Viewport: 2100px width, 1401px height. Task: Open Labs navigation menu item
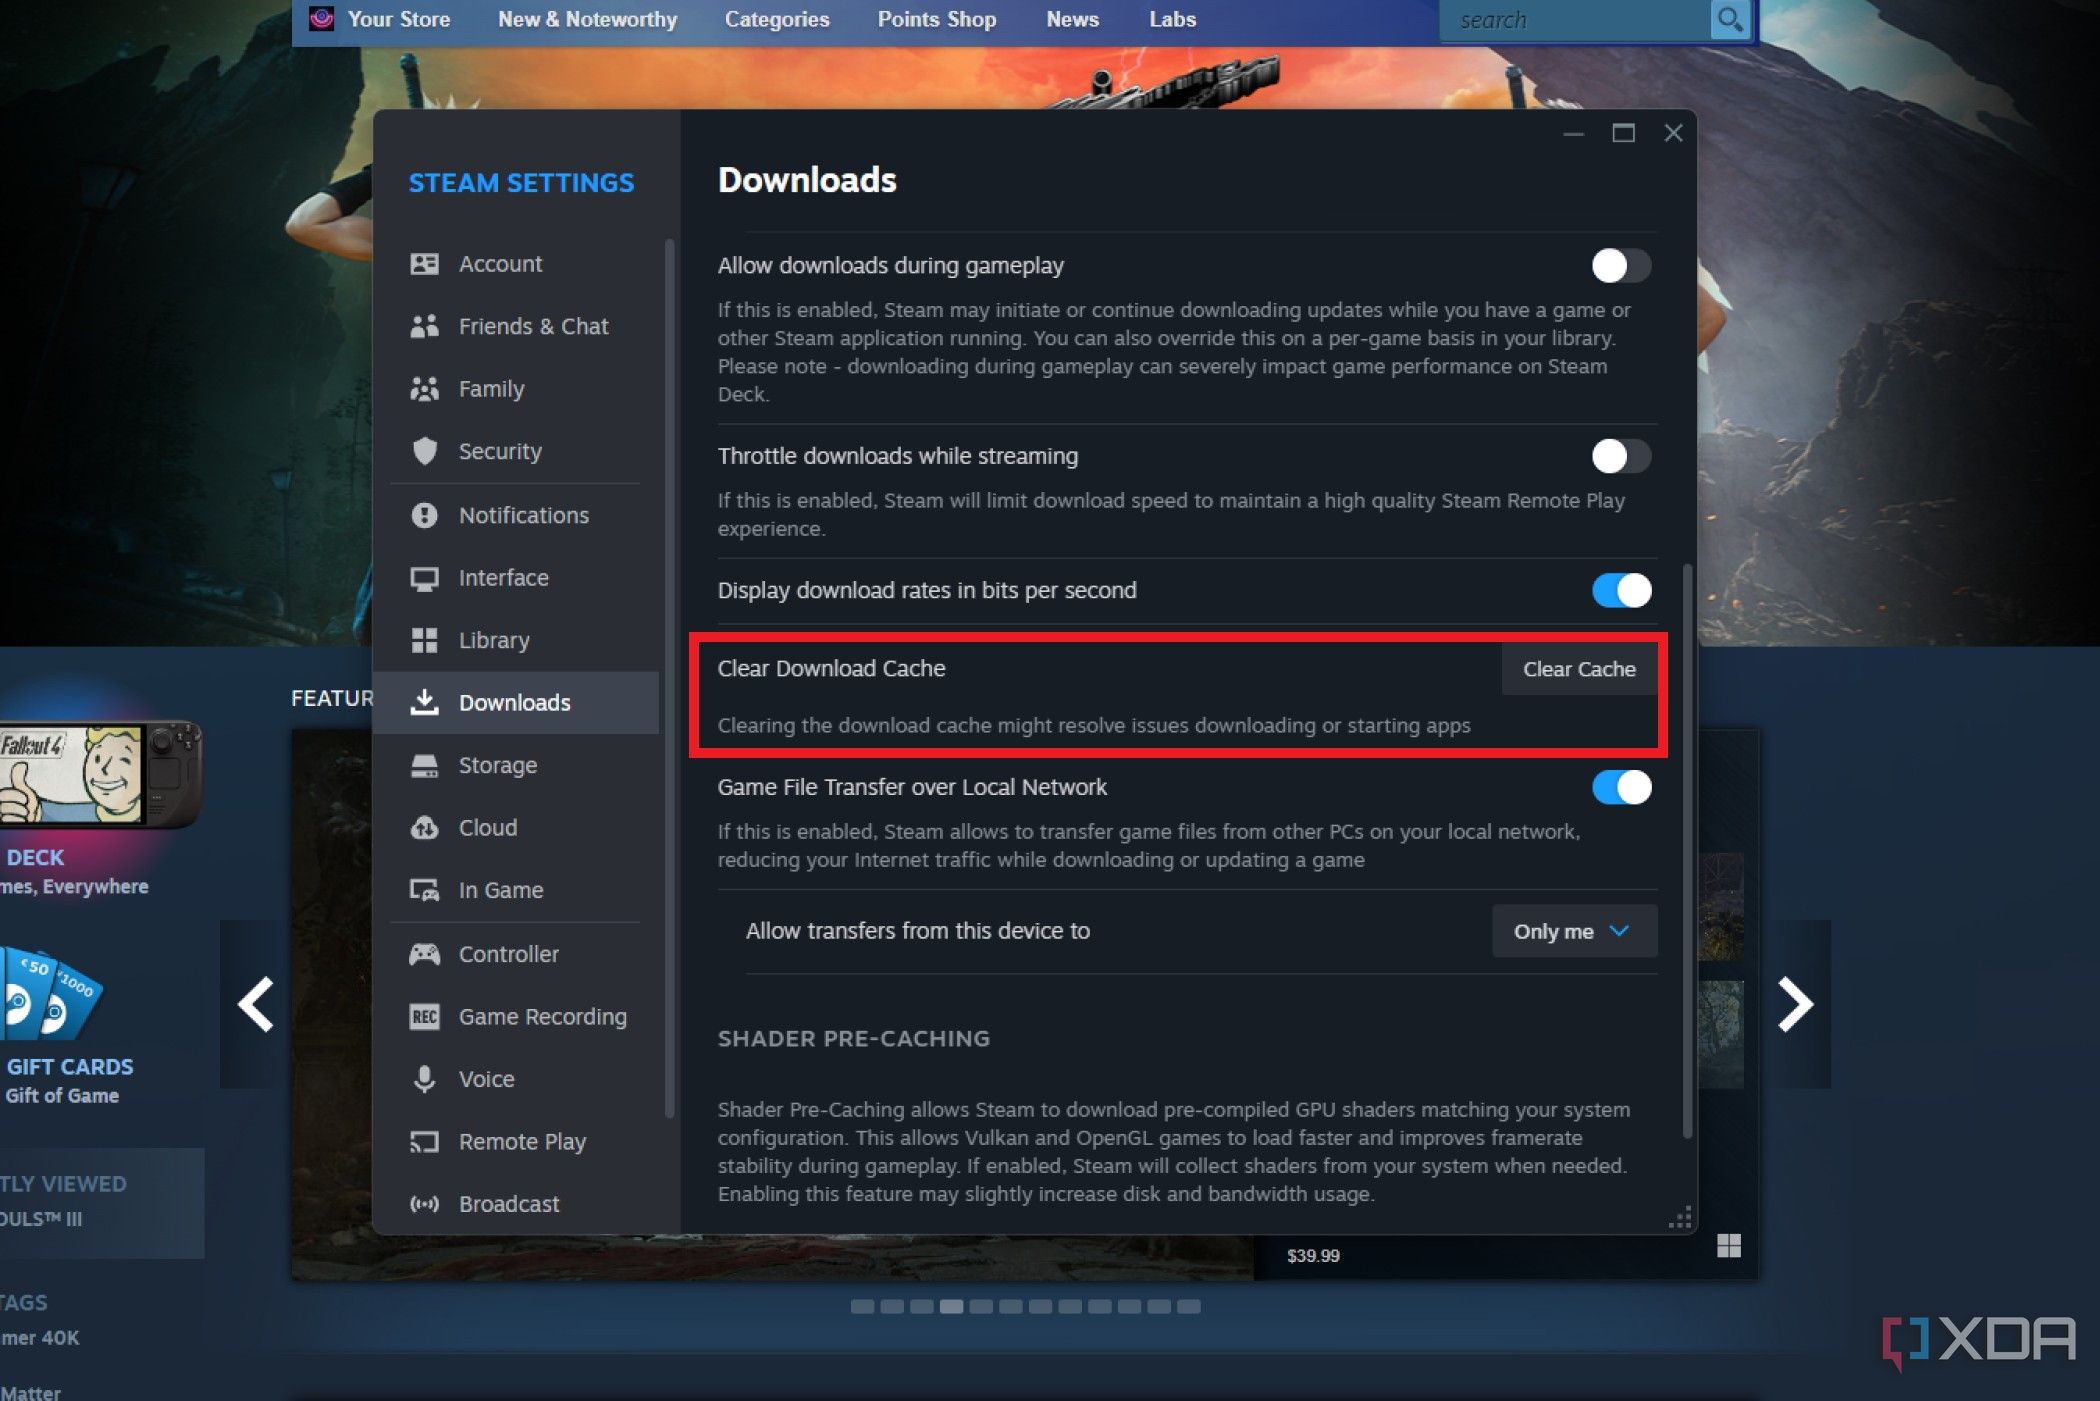[1171, 19]
